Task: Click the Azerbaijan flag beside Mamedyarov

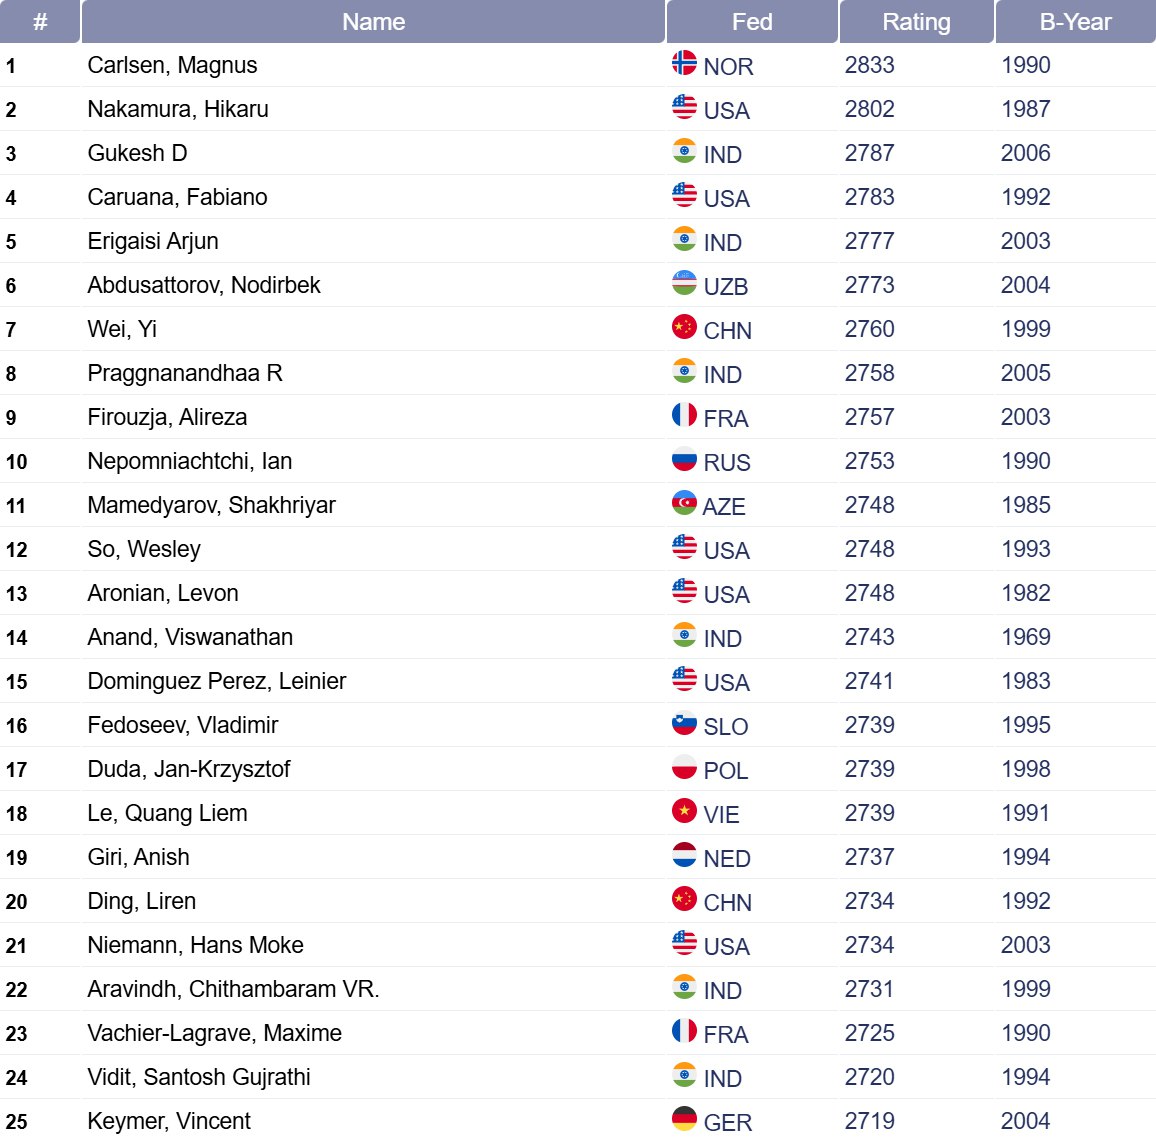Action: (x=684, y=503)
